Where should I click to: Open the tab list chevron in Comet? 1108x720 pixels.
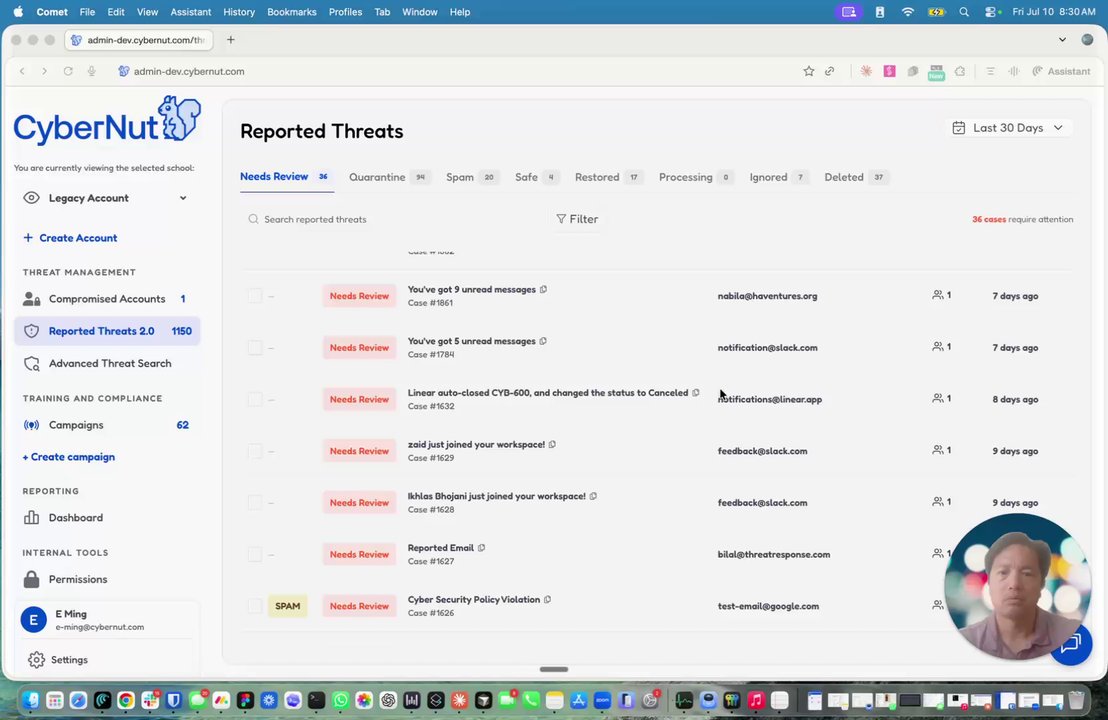(1062, 40)
